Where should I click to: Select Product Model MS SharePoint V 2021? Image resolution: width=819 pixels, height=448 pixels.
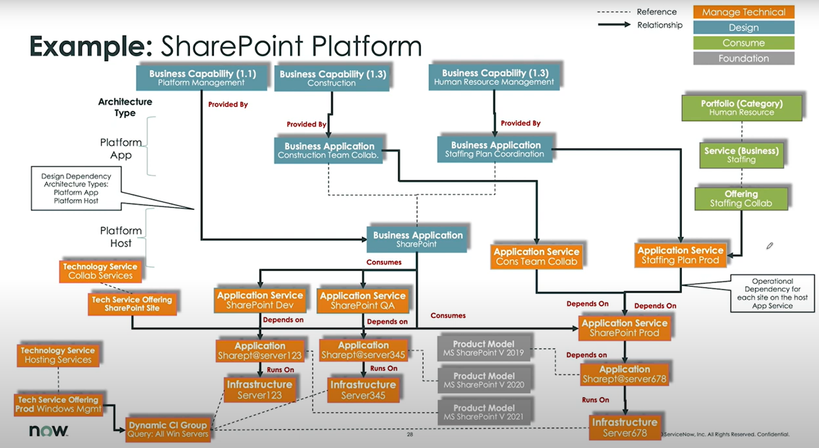coord(484,412)
